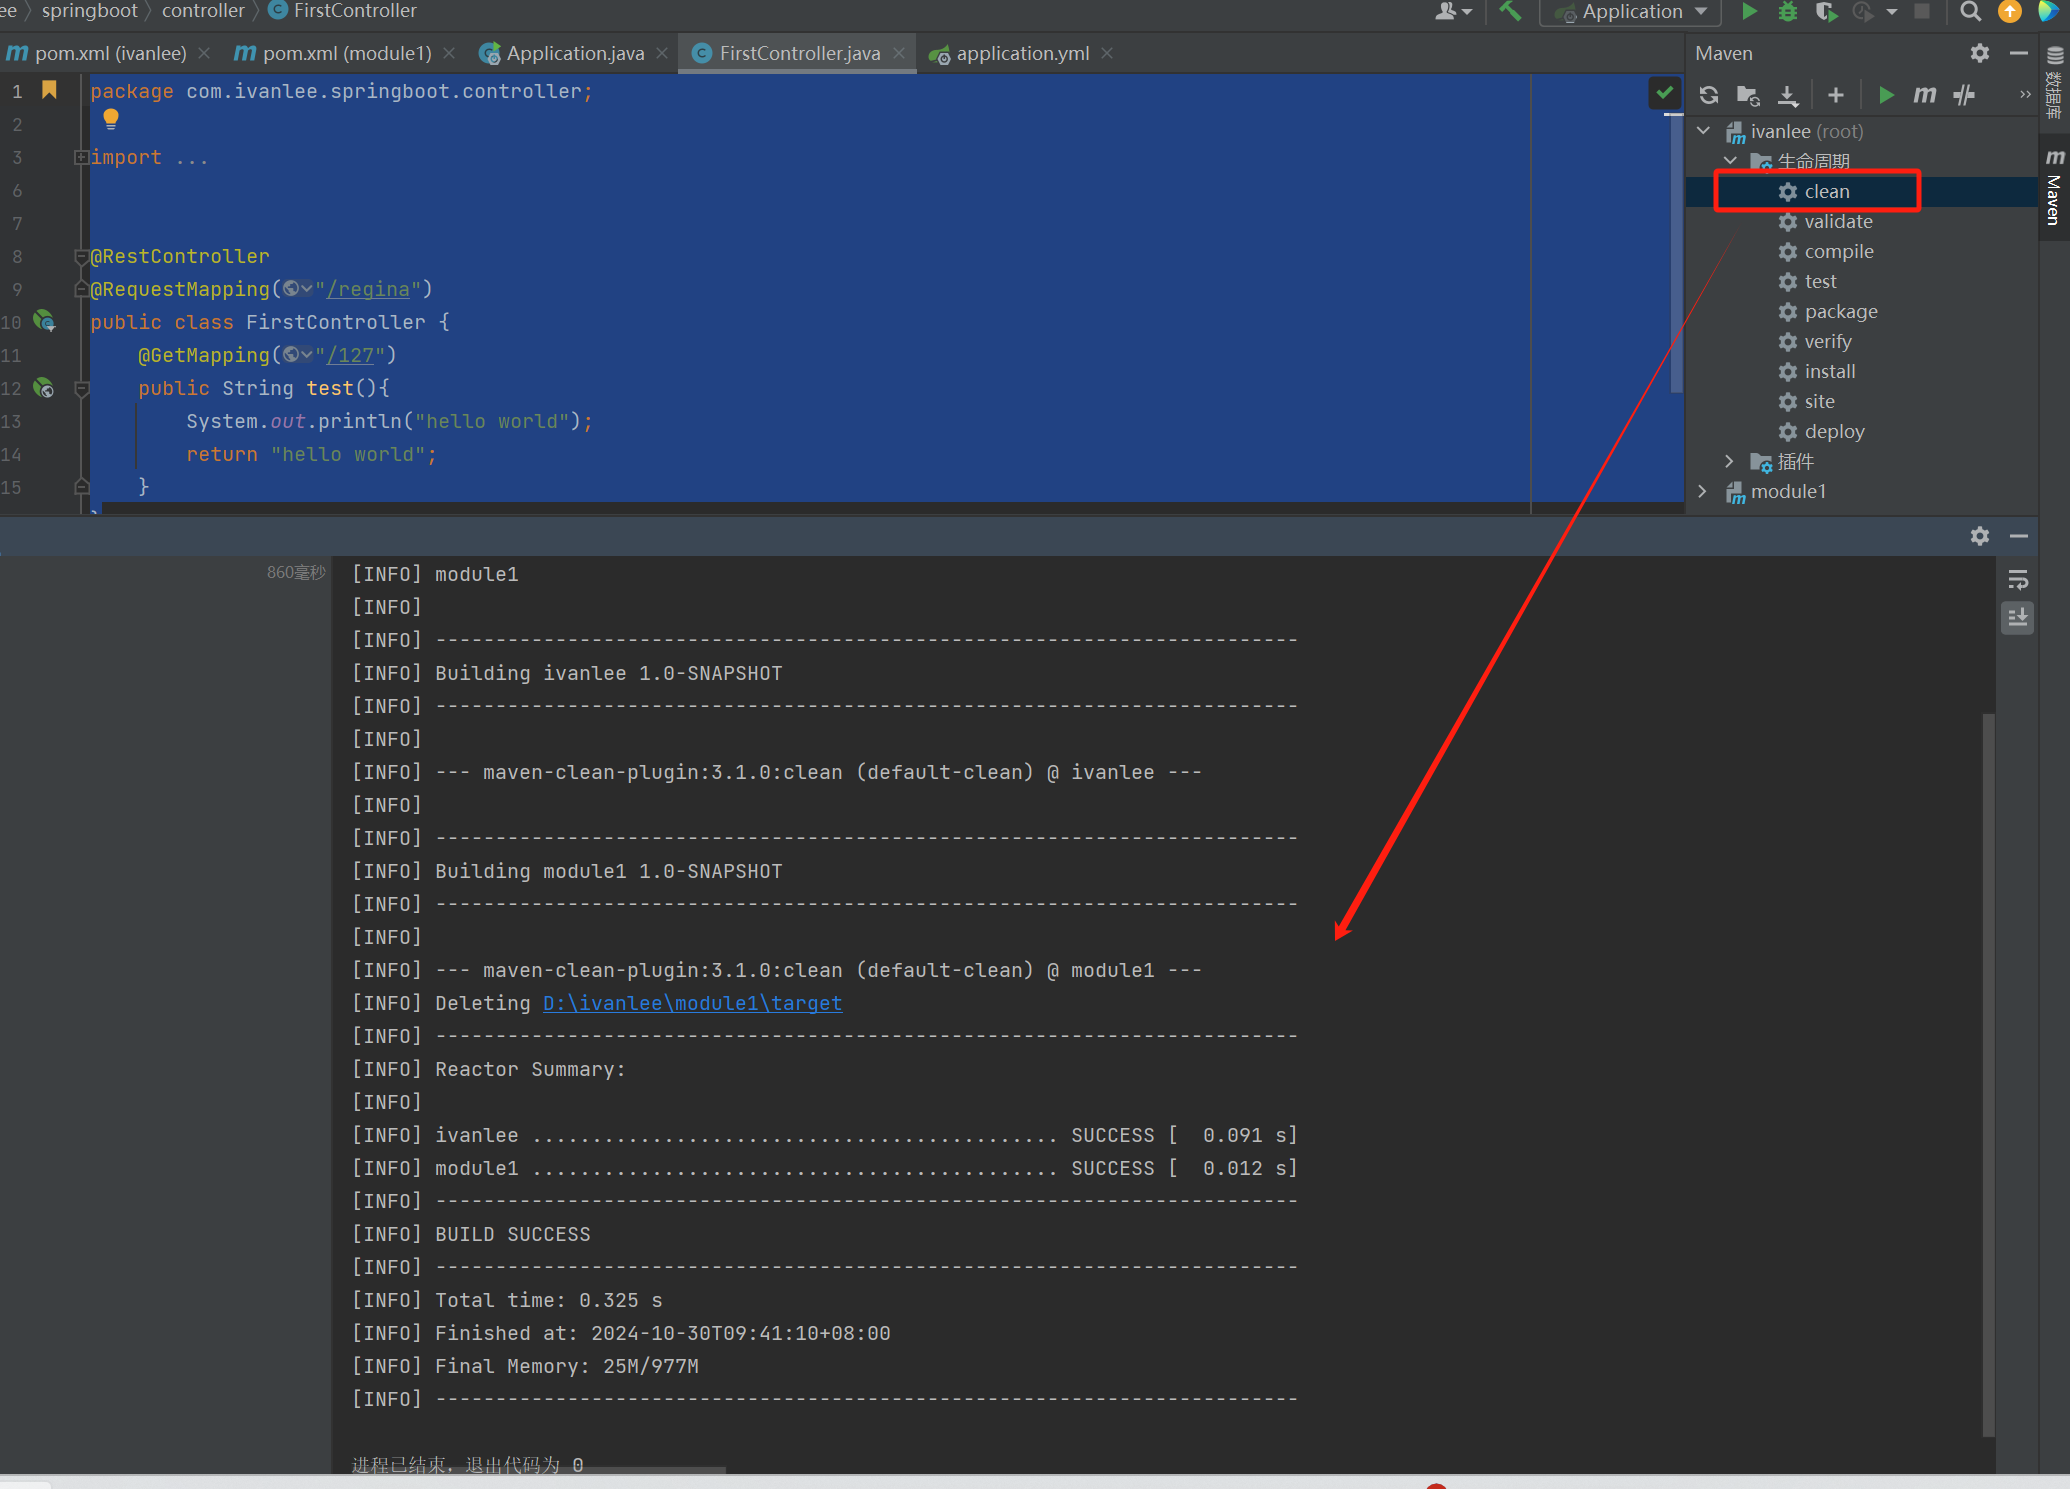The width and height of the screenshot is (2070, 1489).
Task: Hide the Maven tool window
Action: tap(2019, 53)
